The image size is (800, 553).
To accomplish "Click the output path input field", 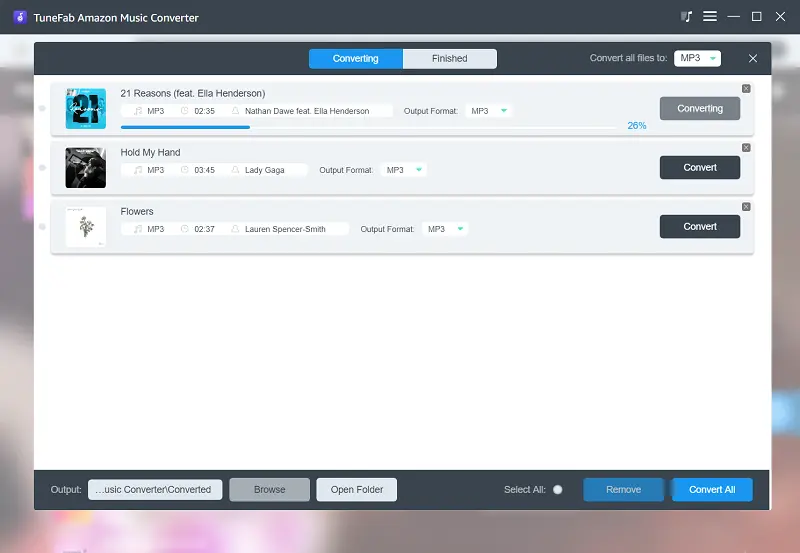I will [155, 490].
